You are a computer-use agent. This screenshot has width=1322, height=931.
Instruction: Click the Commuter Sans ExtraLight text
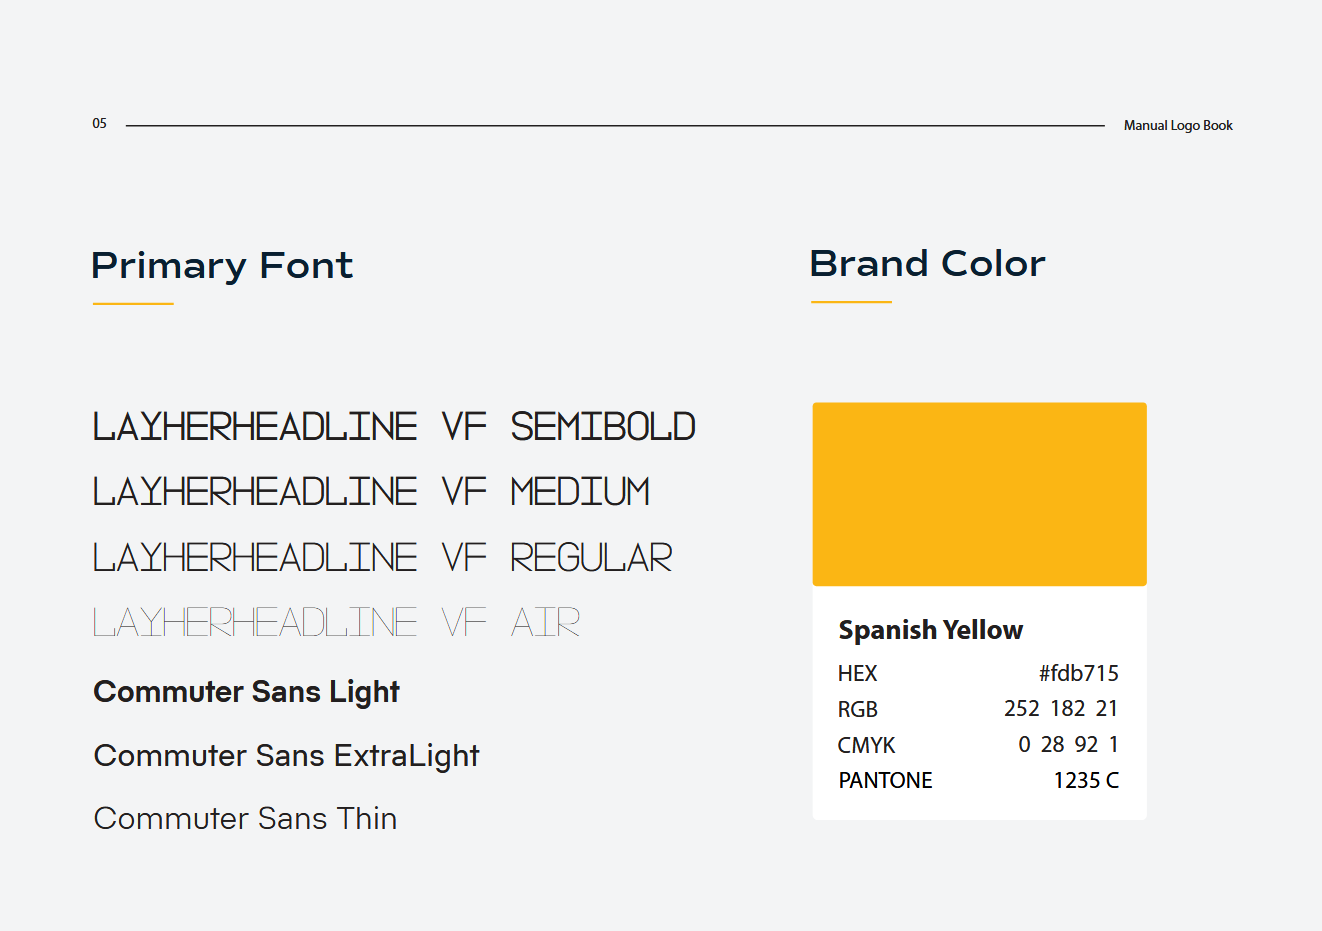[286, 756]
